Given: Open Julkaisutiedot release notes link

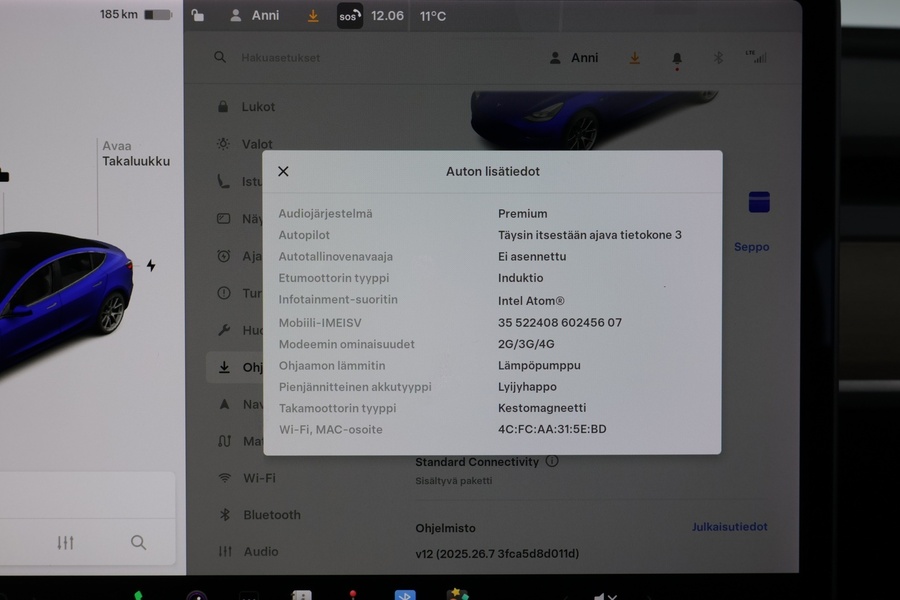Looking at the screenshot, I should [x=729, y=528].
